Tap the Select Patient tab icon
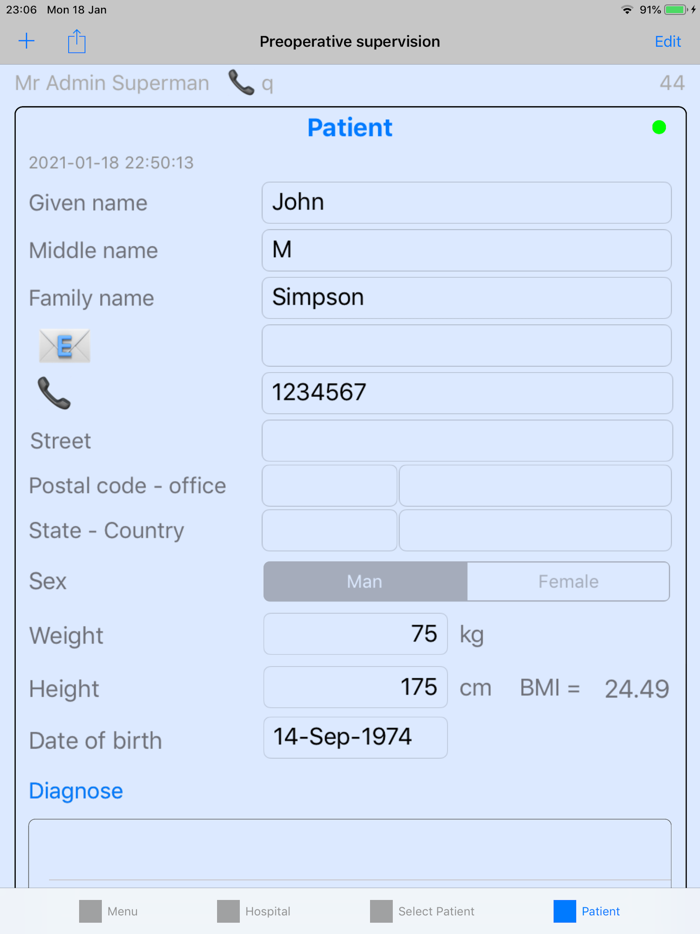Image resolution: width=700 pixels, height=934 pixels. pyautogui.click(x=381, y=911)
